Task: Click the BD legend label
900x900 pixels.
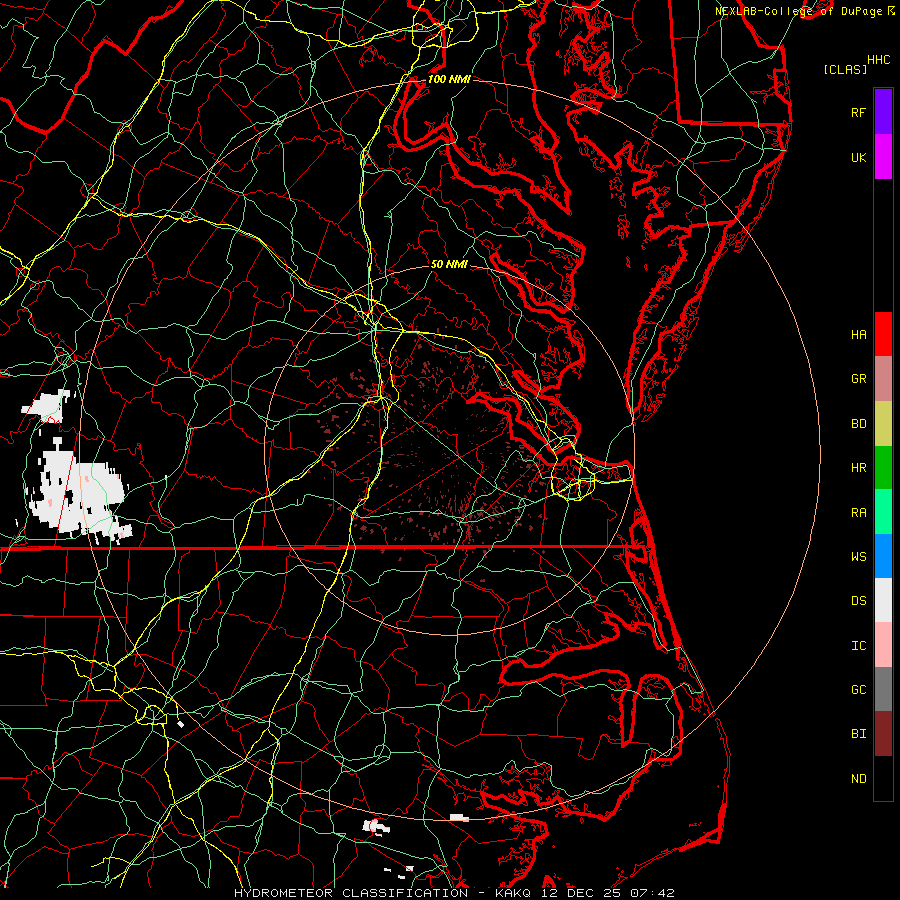Action: tap(858, 424)
